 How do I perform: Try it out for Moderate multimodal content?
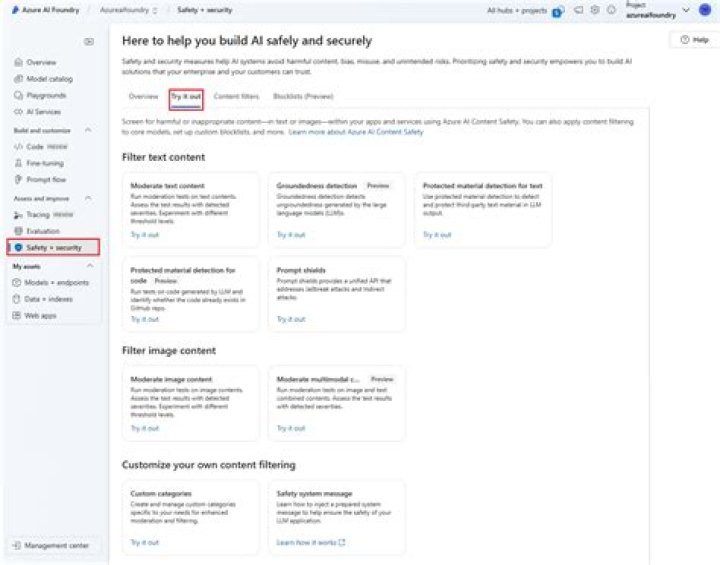click(x=291, y=428)
